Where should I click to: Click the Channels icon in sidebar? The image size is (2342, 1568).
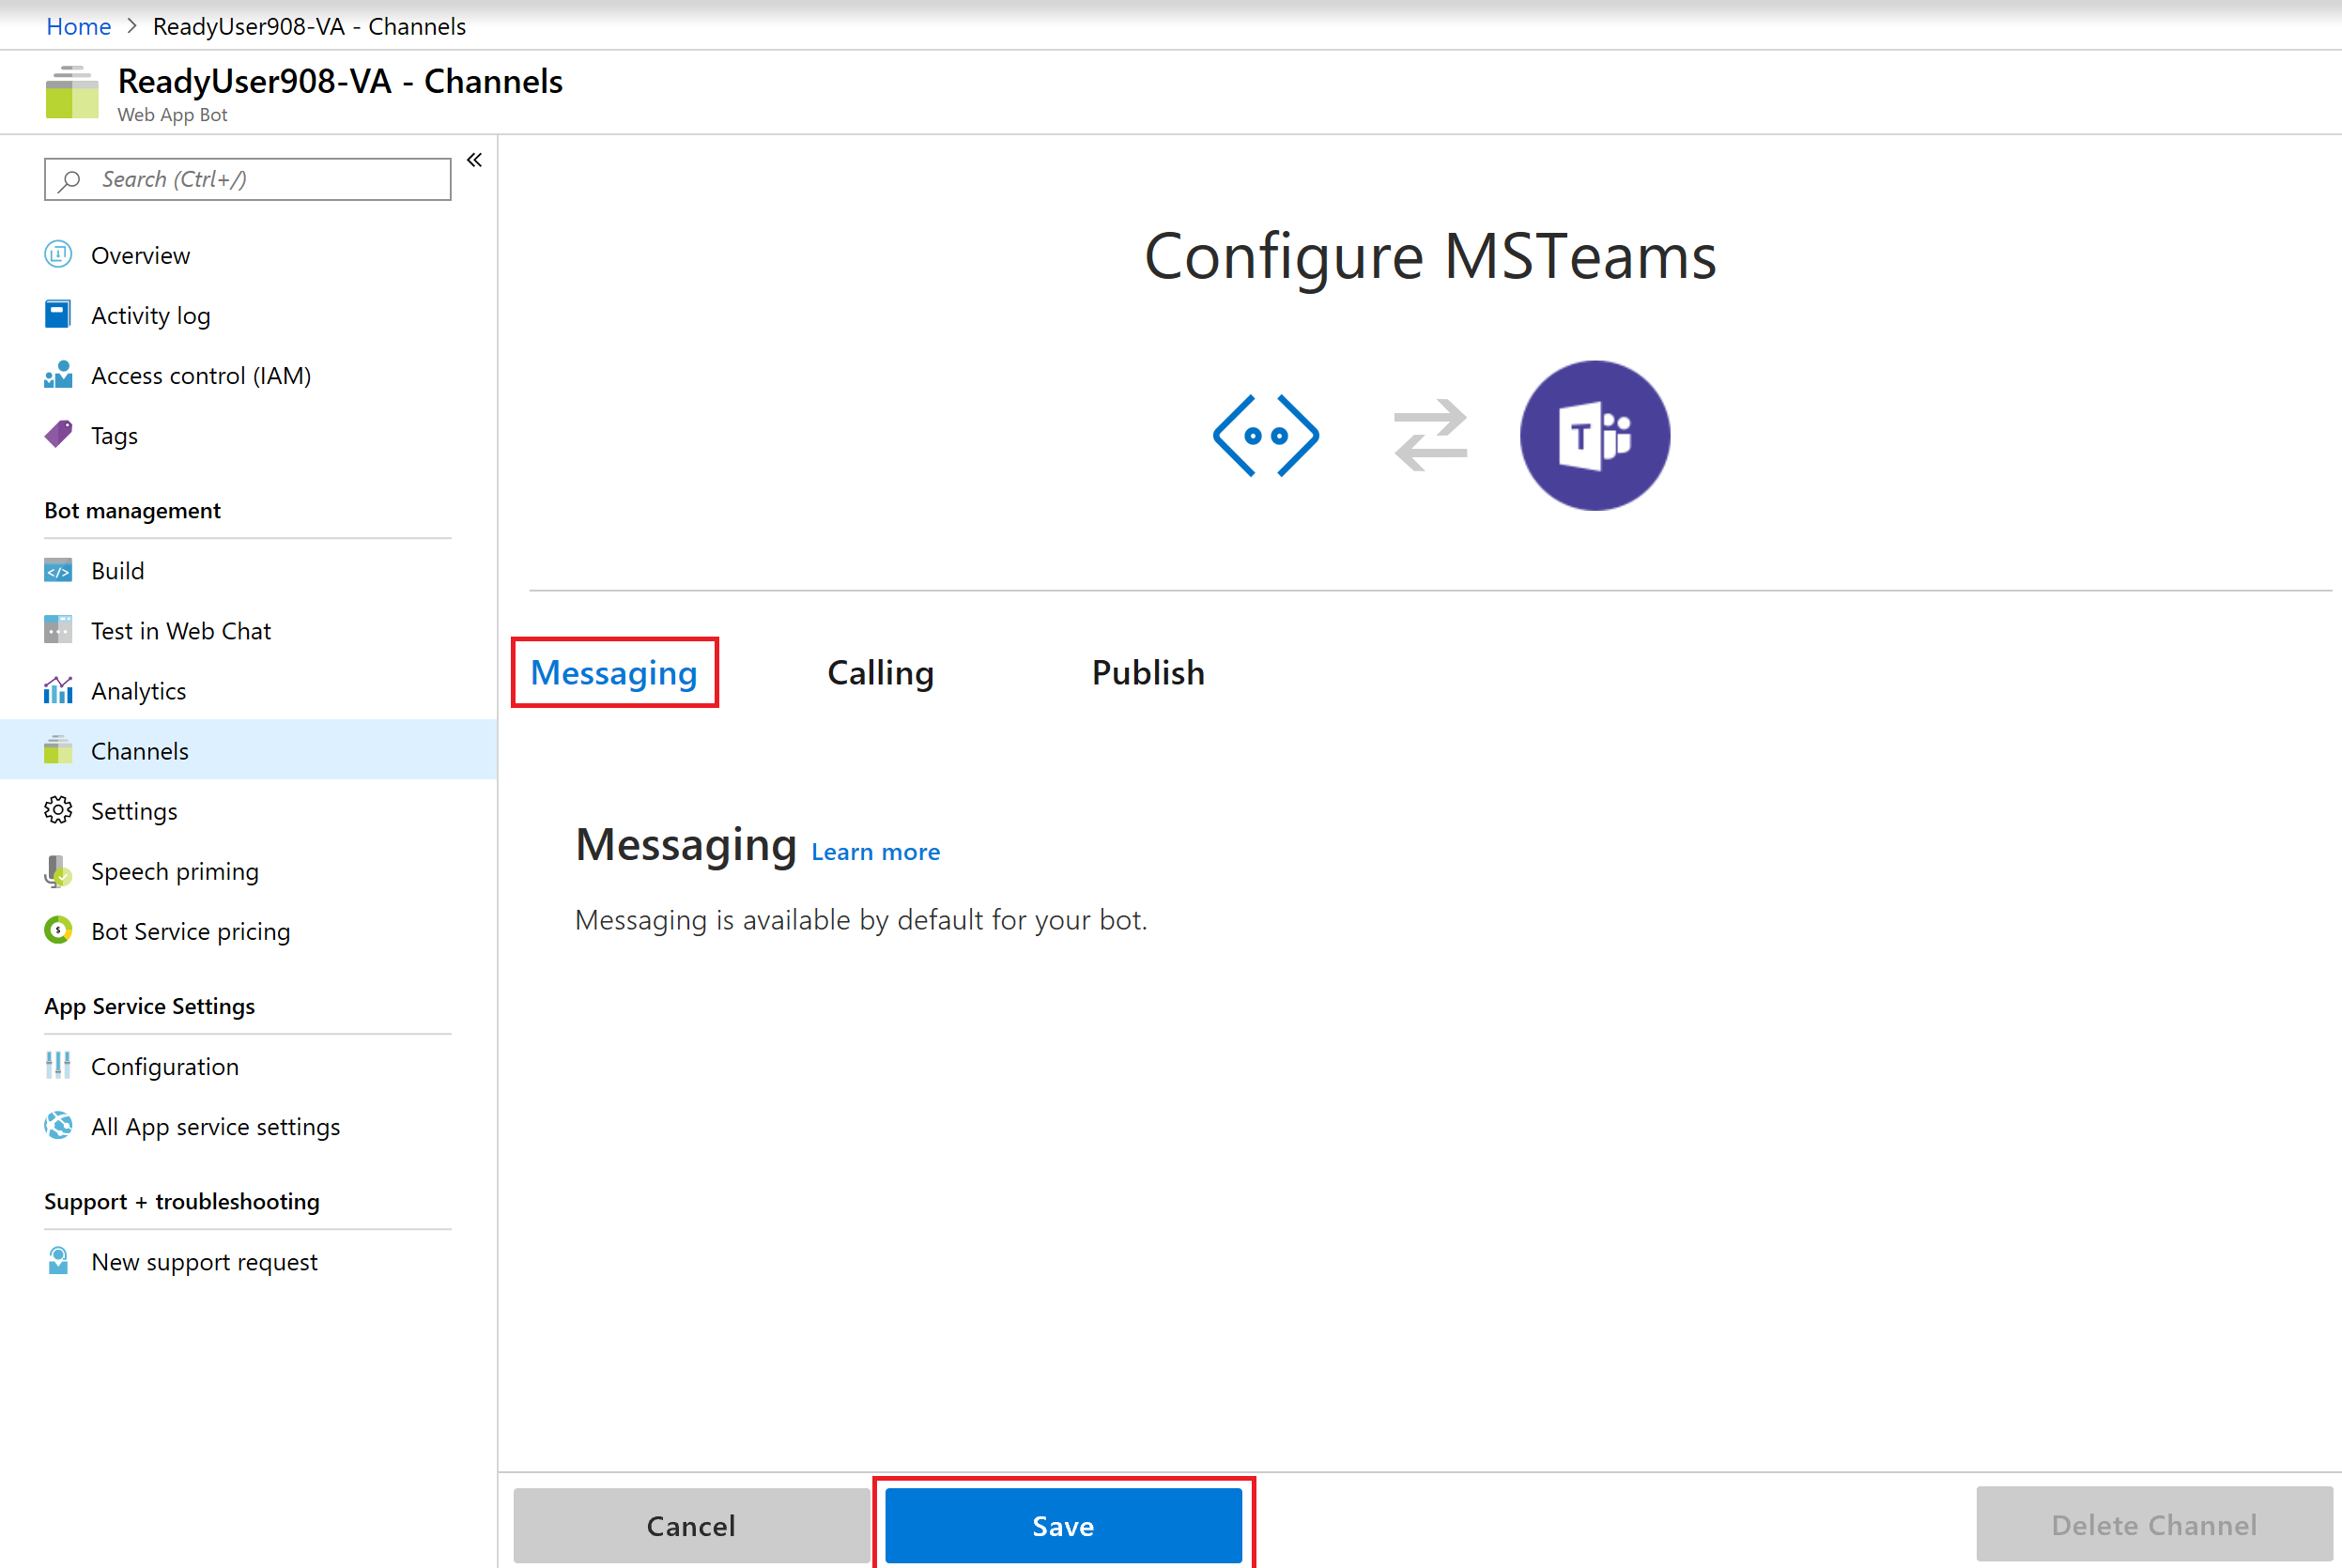click(56, 751)
